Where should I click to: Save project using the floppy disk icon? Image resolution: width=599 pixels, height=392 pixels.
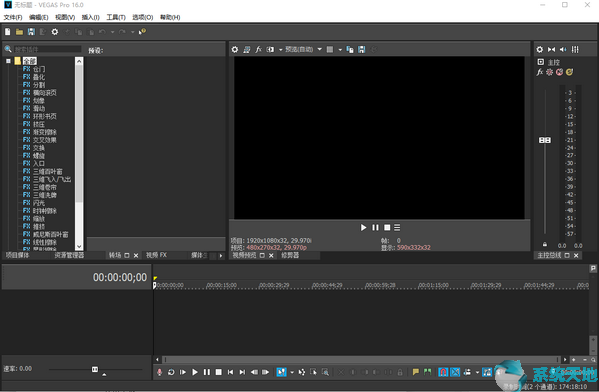coord(31,32)
